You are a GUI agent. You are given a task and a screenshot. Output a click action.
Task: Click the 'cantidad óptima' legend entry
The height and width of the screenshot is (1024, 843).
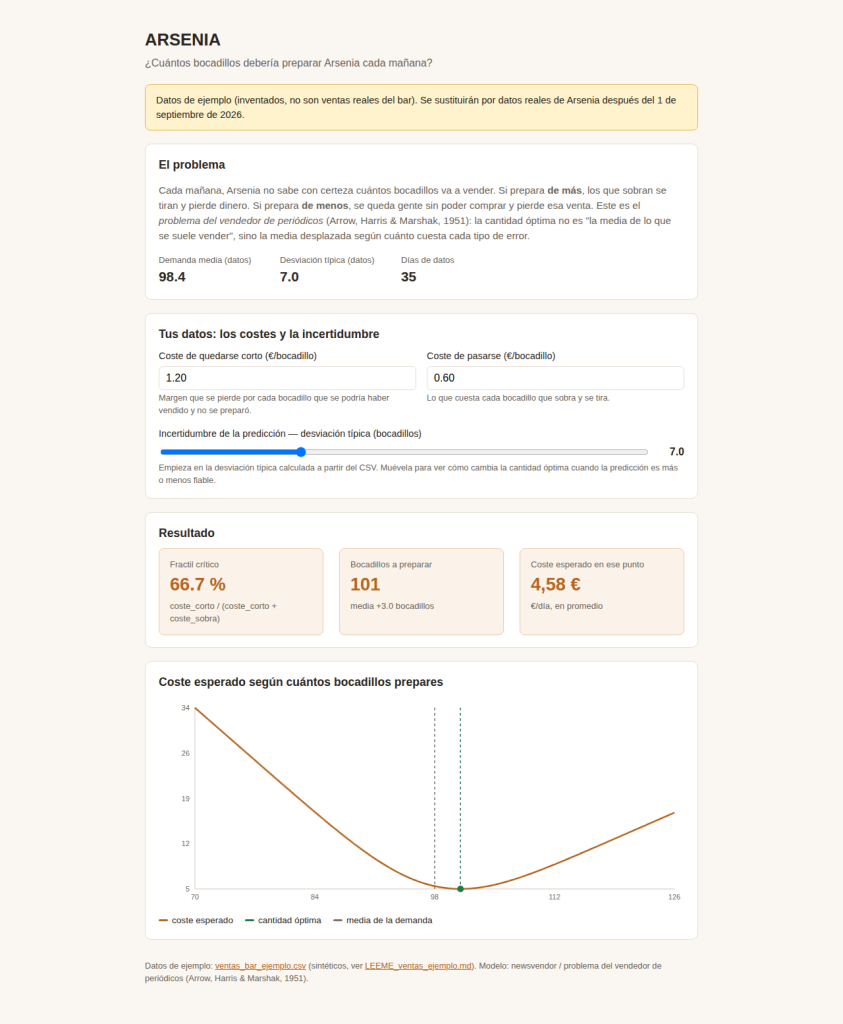[x=283, y=920]
